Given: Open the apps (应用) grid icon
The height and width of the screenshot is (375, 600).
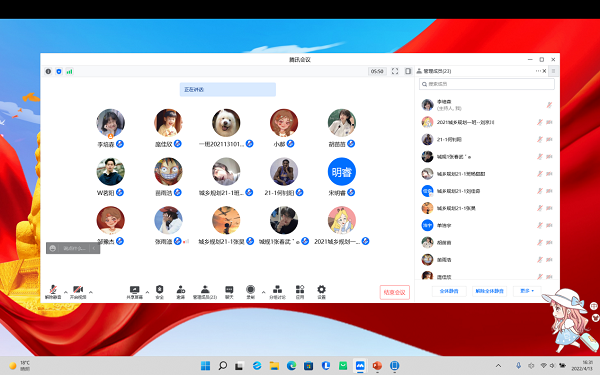Looking at the screenshot, I should (x=300, y=292).
